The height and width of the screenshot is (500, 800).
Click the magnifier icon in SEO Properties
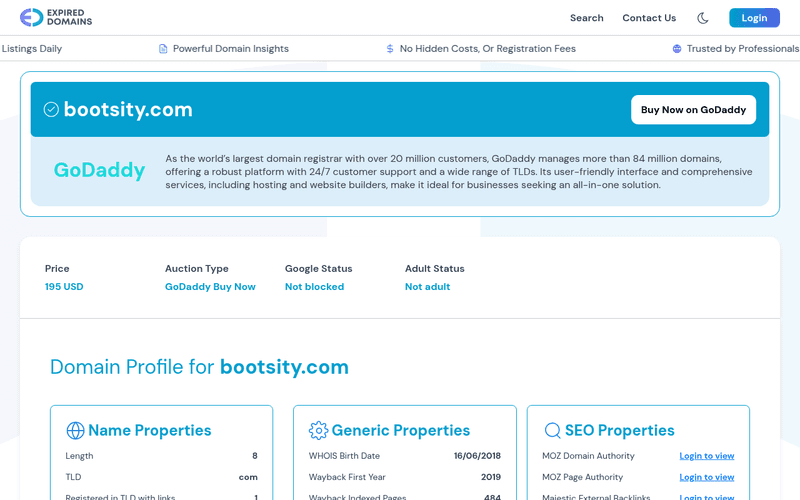click(x=553, y=431)
